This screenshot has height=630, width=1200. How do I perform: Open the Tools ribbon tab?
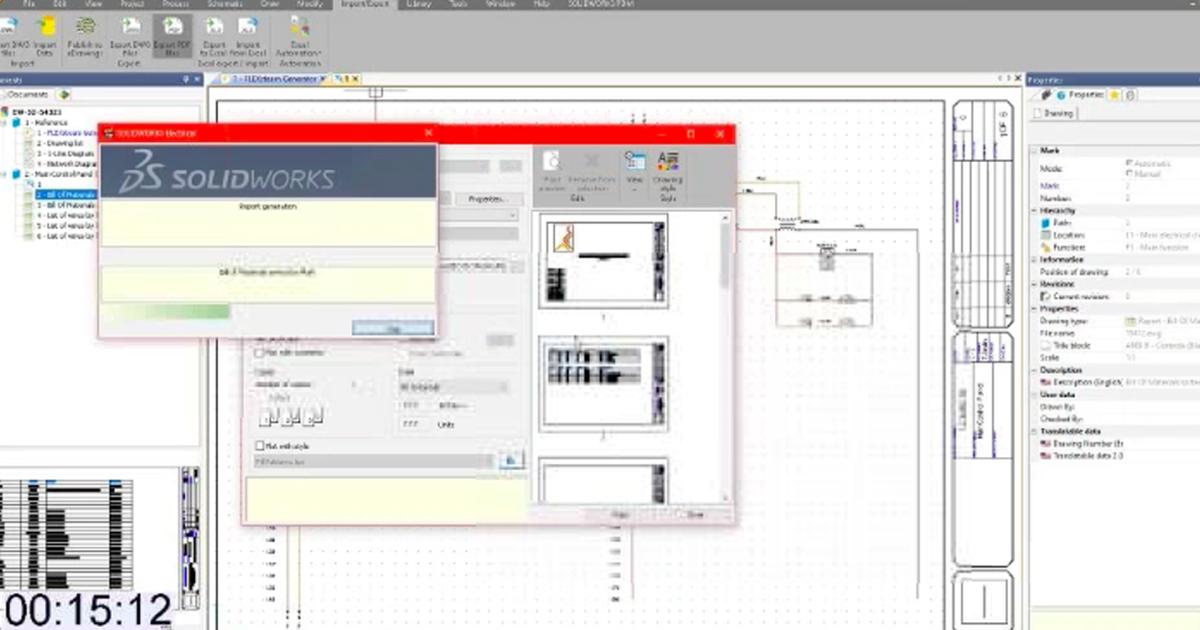[x=459, y=4]
